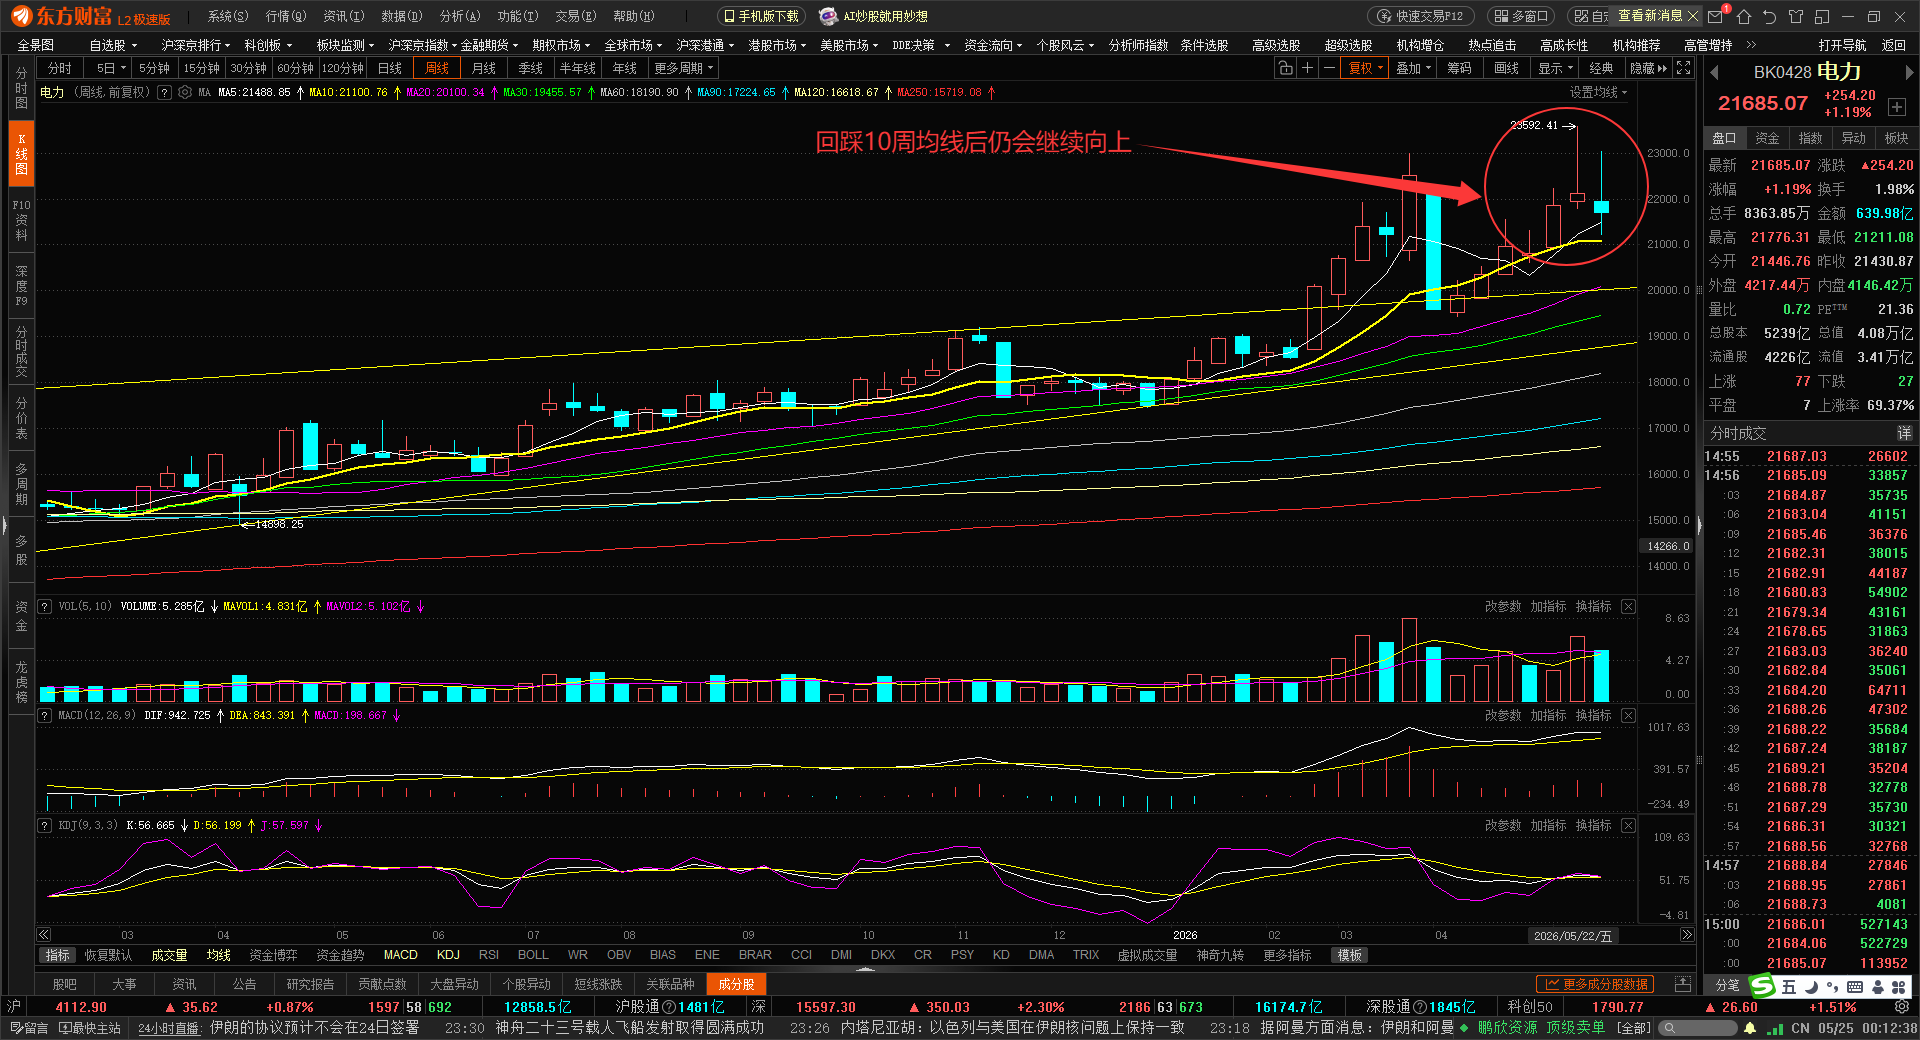This screenshot has width=1920, height=1040.
Task: Open 复权 dropdown
Action: click(1365, 68)
